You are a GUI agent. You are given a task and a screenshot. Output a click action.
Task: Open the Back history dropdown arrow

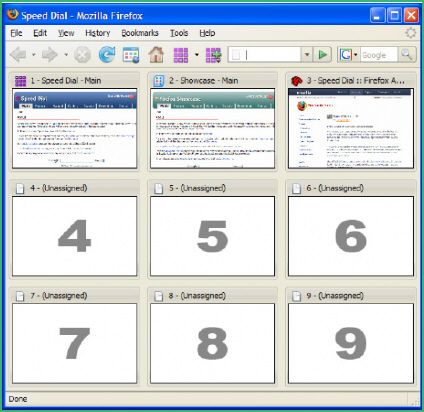(x=33, y=55)
